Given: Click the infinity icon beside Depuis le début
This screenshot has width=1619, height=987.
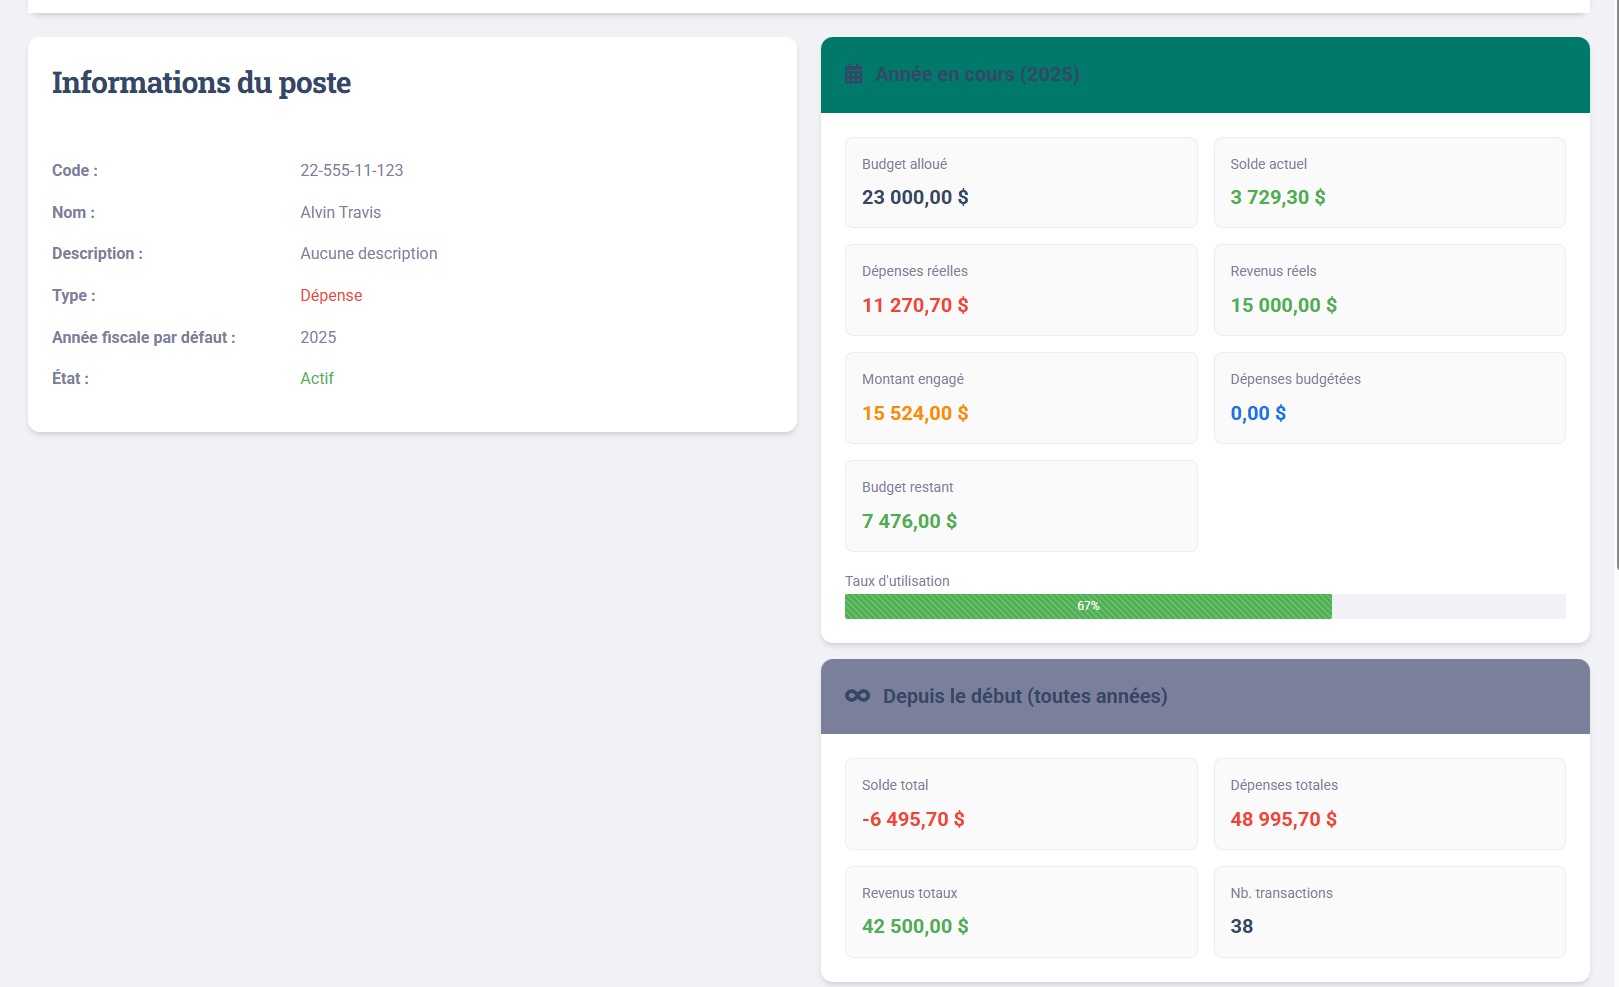Looking at the screenshot, I should click(857, 696).
